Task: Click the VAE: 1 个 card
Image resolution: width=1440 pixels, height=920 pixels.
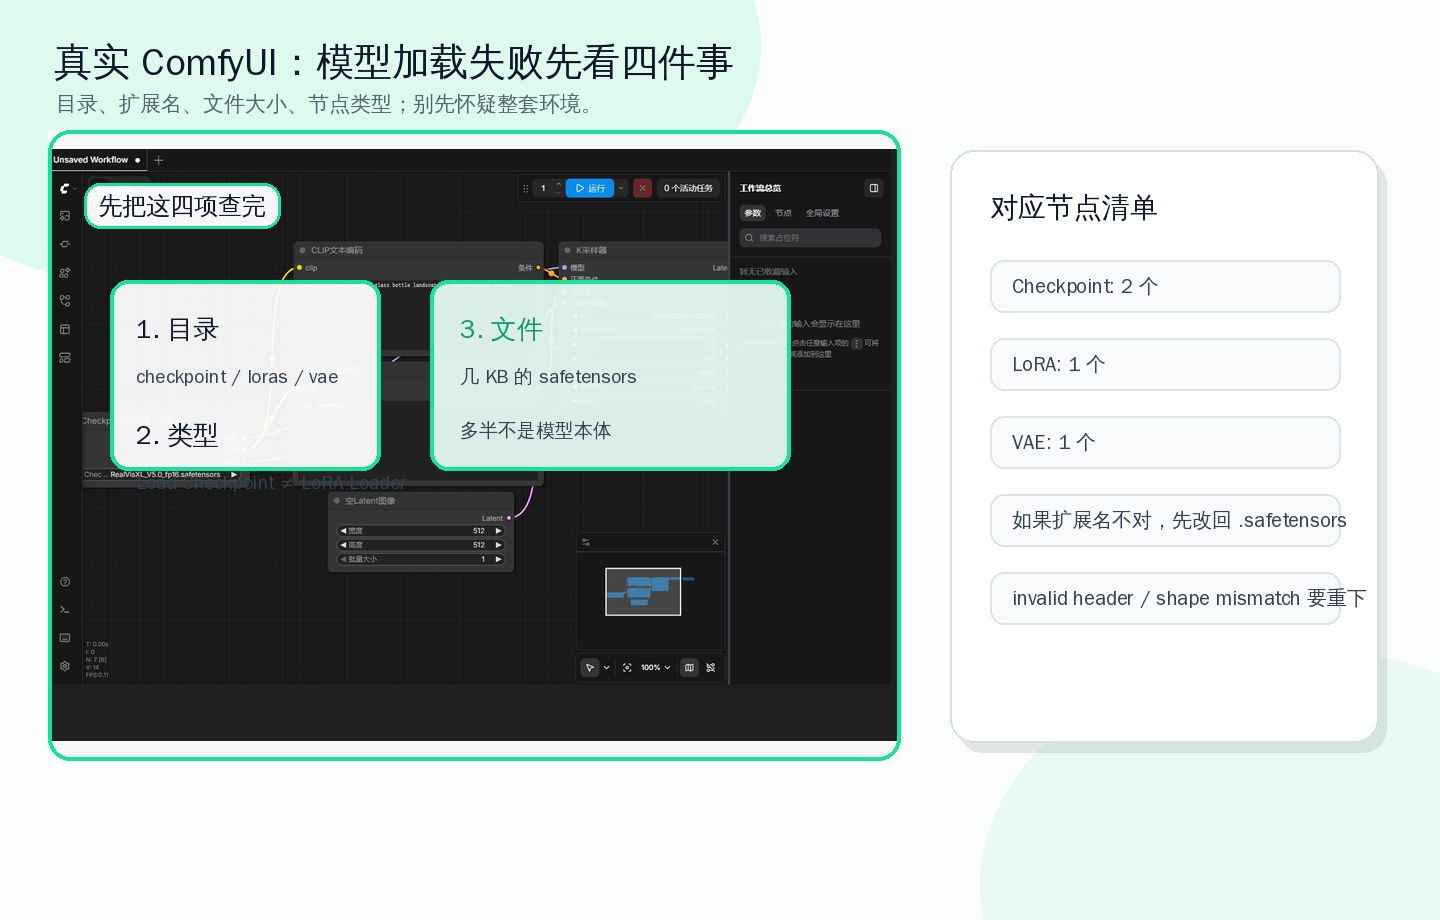Action: coord(1165,443)
